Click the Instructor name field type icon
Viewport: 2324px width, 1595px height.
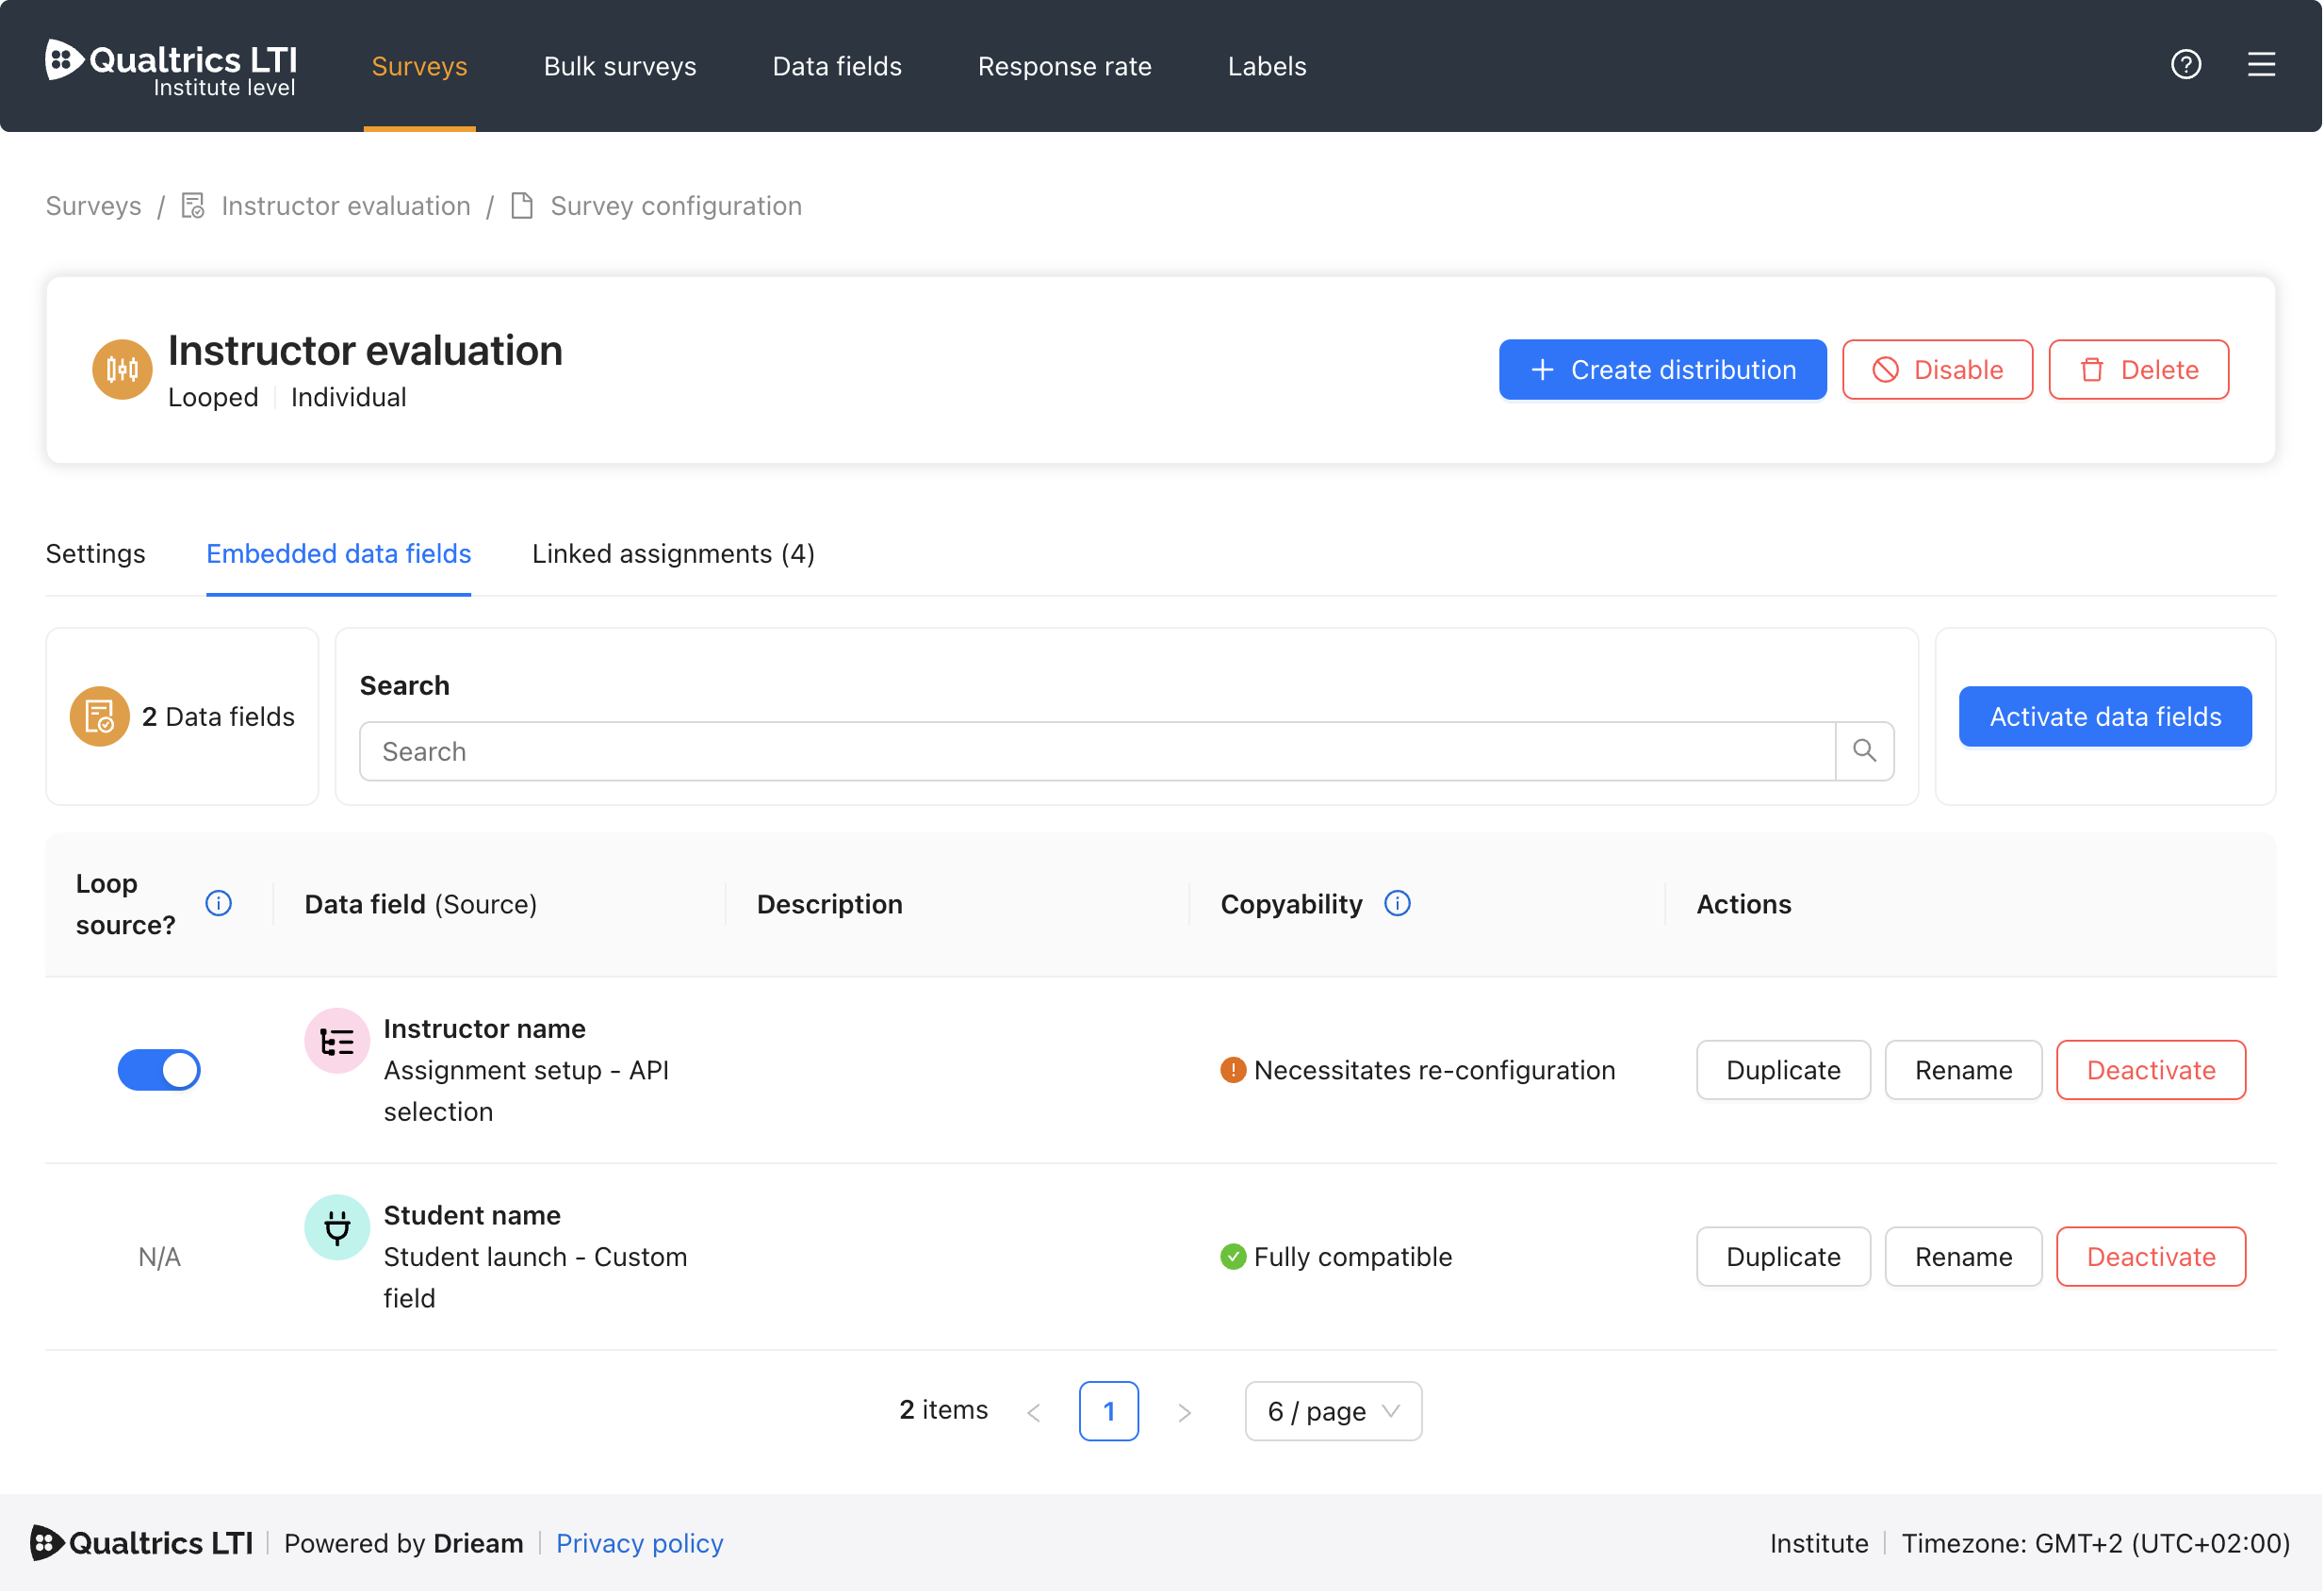pos(337,1042)
